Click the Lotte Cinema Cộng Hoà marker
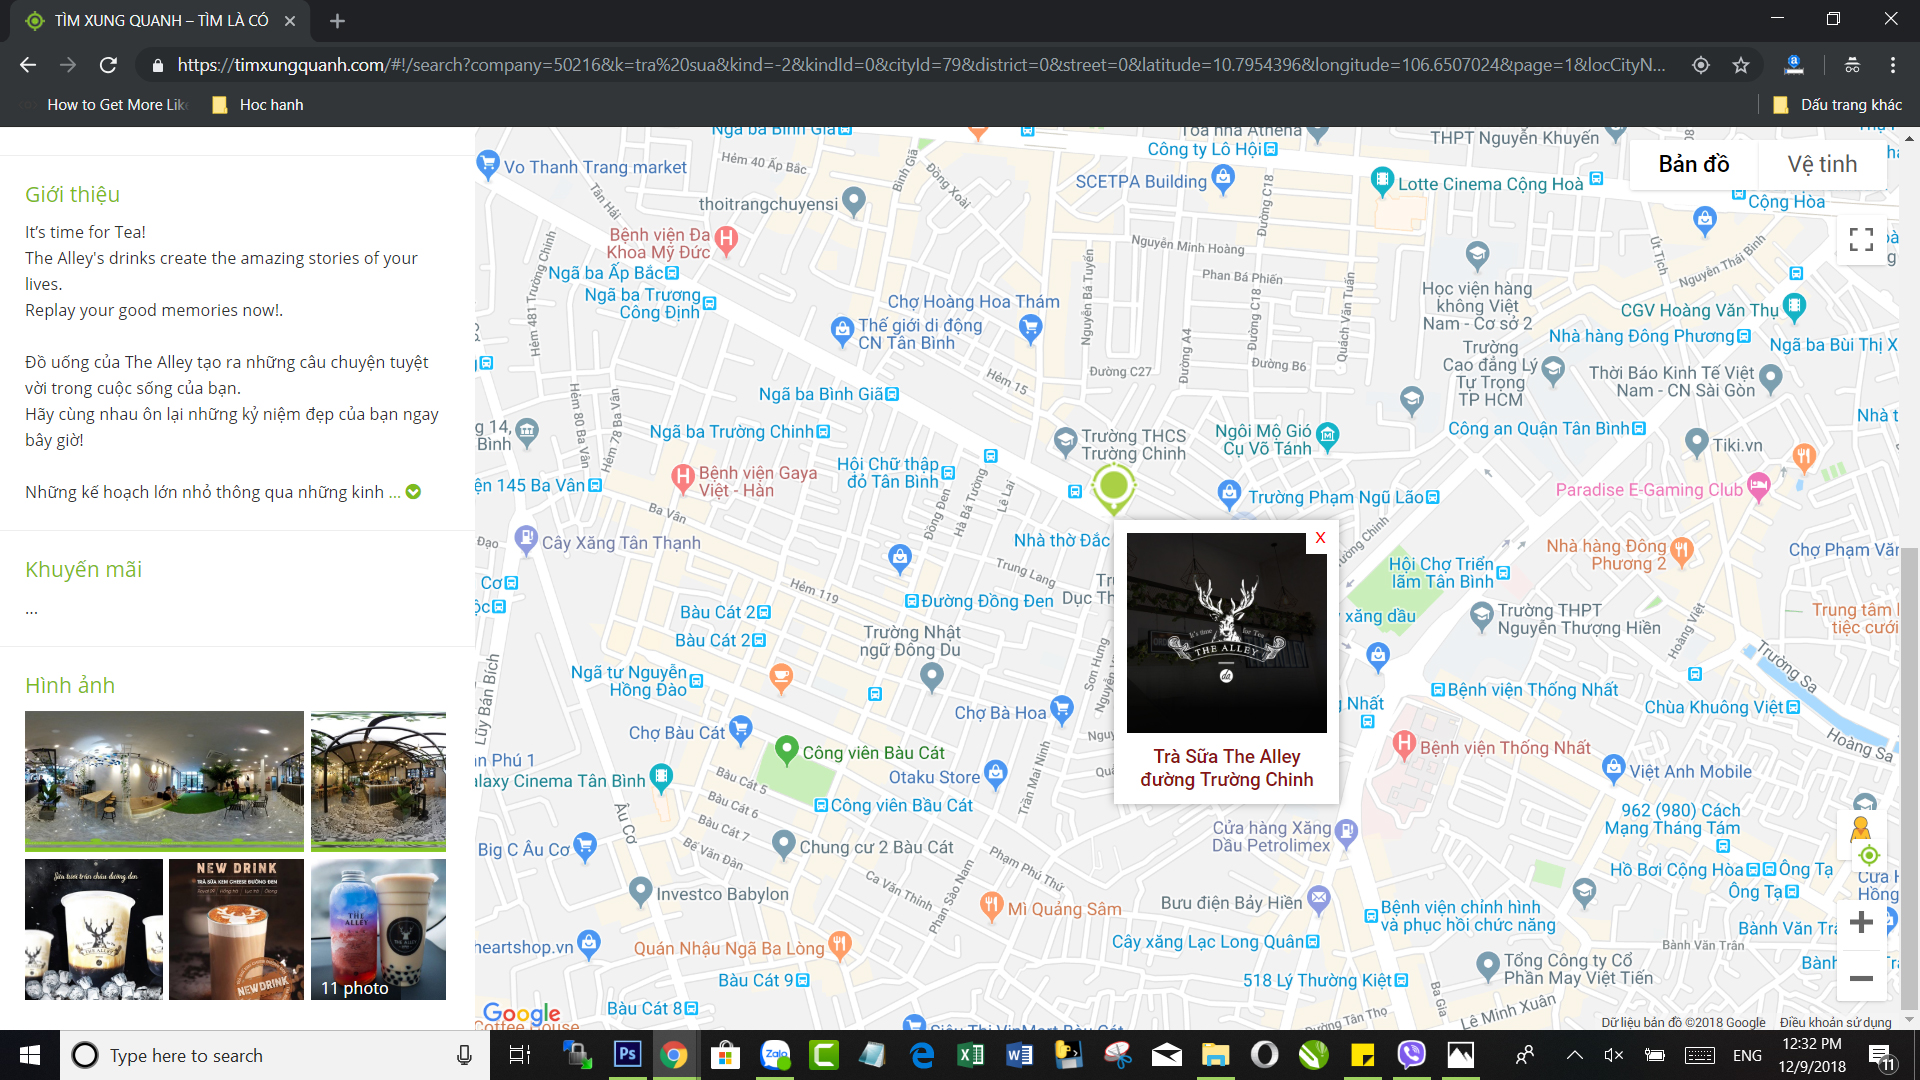Image resolution: width=1920 pixels, height=1080 pixels. pos(1381,181)
